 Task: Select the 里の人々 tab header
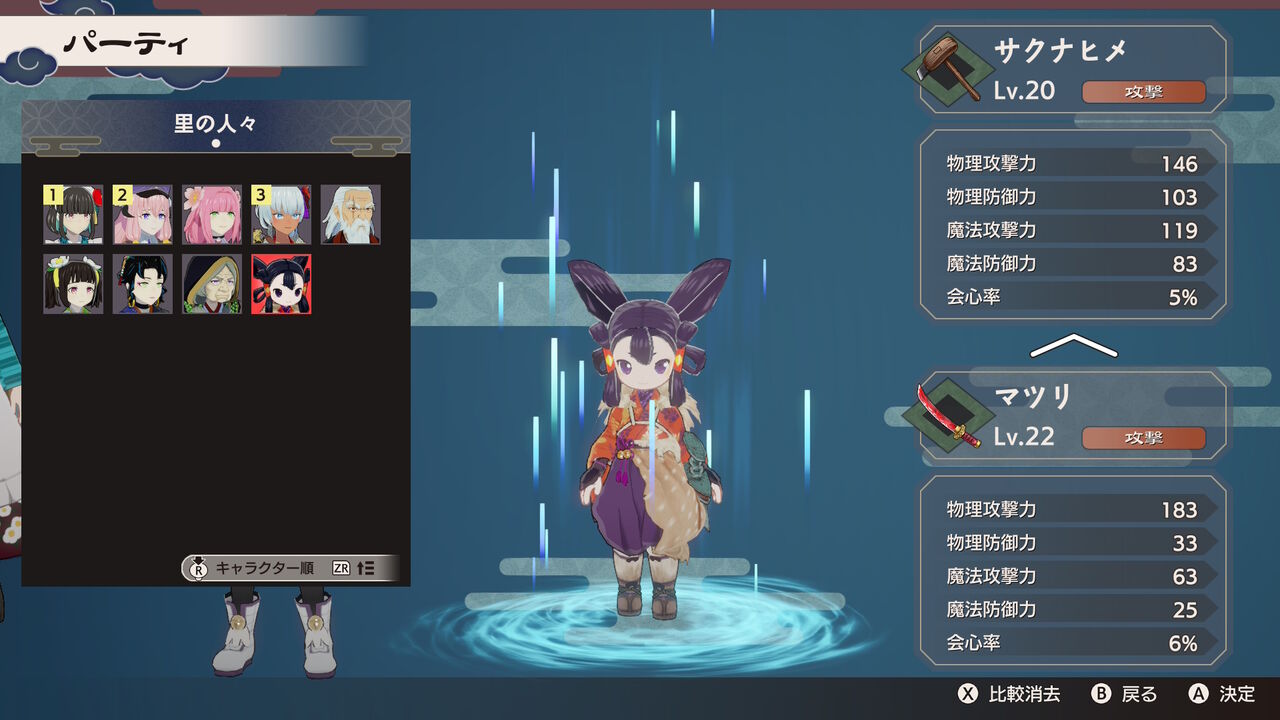click(x=216, y=126)
